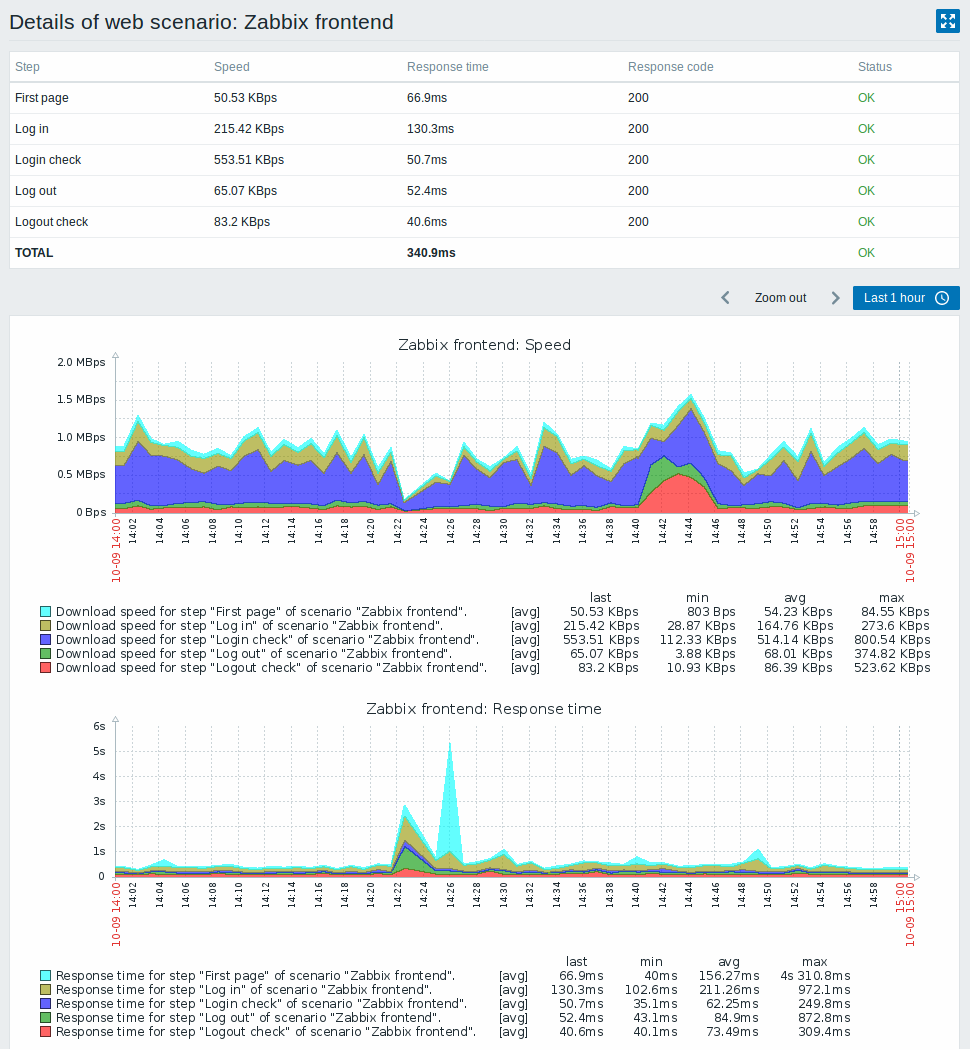
Task: Open the Last 1 hour time selector
Action: (x=906, y=298)
